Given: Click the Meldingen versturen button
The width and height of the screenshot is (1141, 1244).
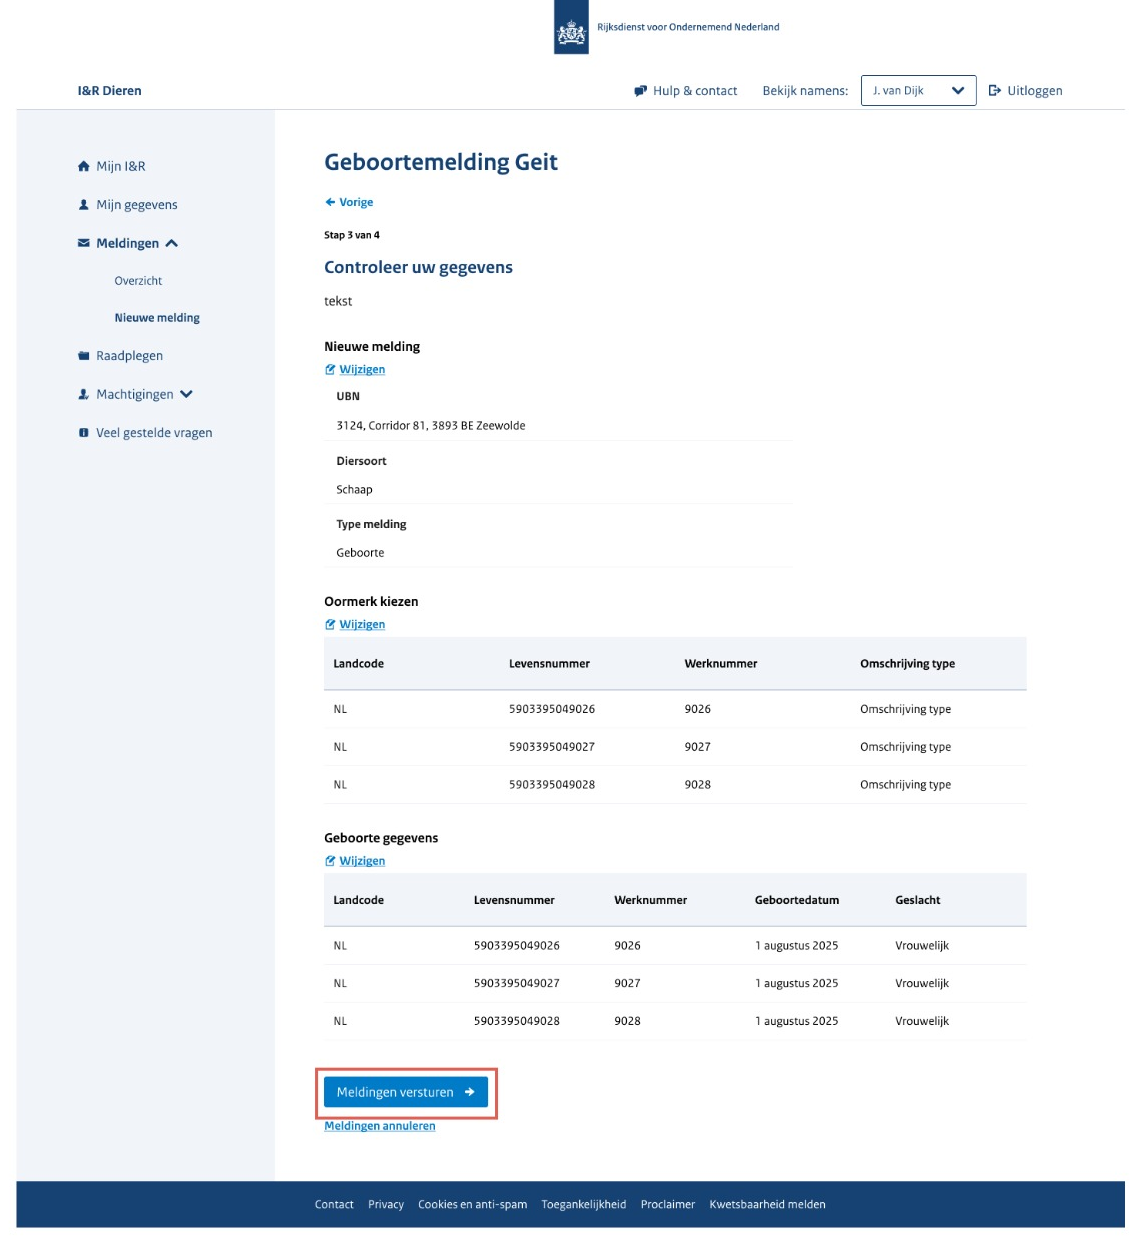Looking at the screenshot, I should click(406, 1092).
